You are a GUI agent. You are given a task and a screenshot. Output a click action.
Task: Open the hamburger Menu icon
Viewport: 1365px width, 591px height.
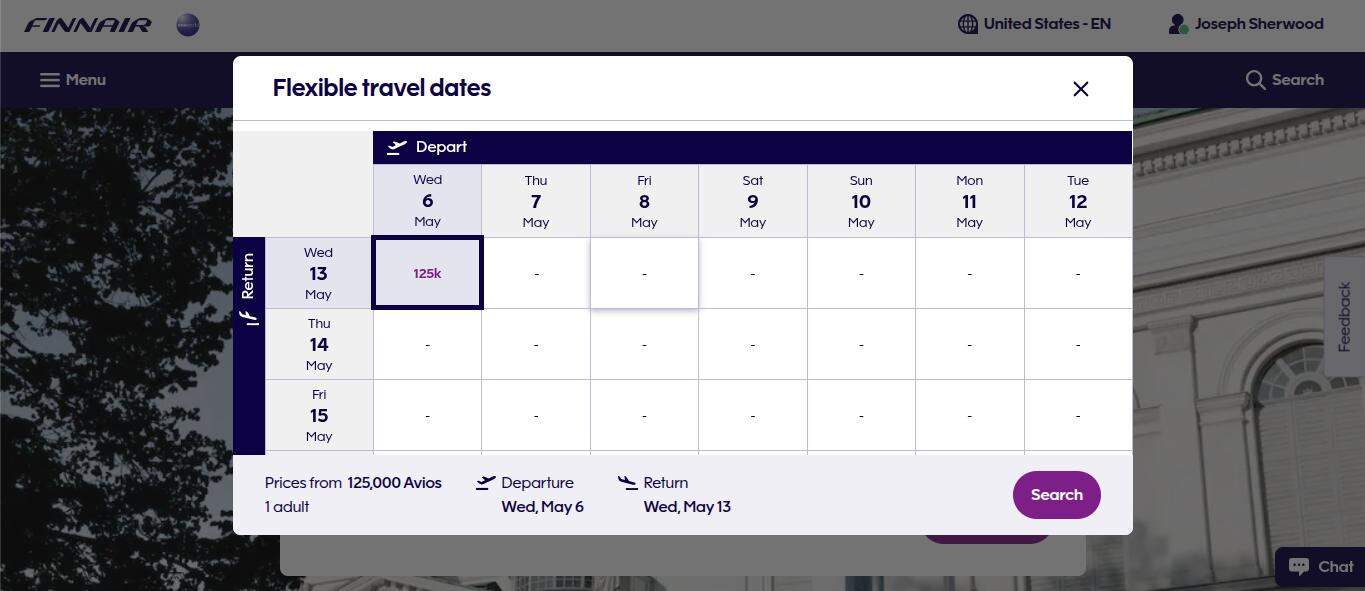pos(48,79)
